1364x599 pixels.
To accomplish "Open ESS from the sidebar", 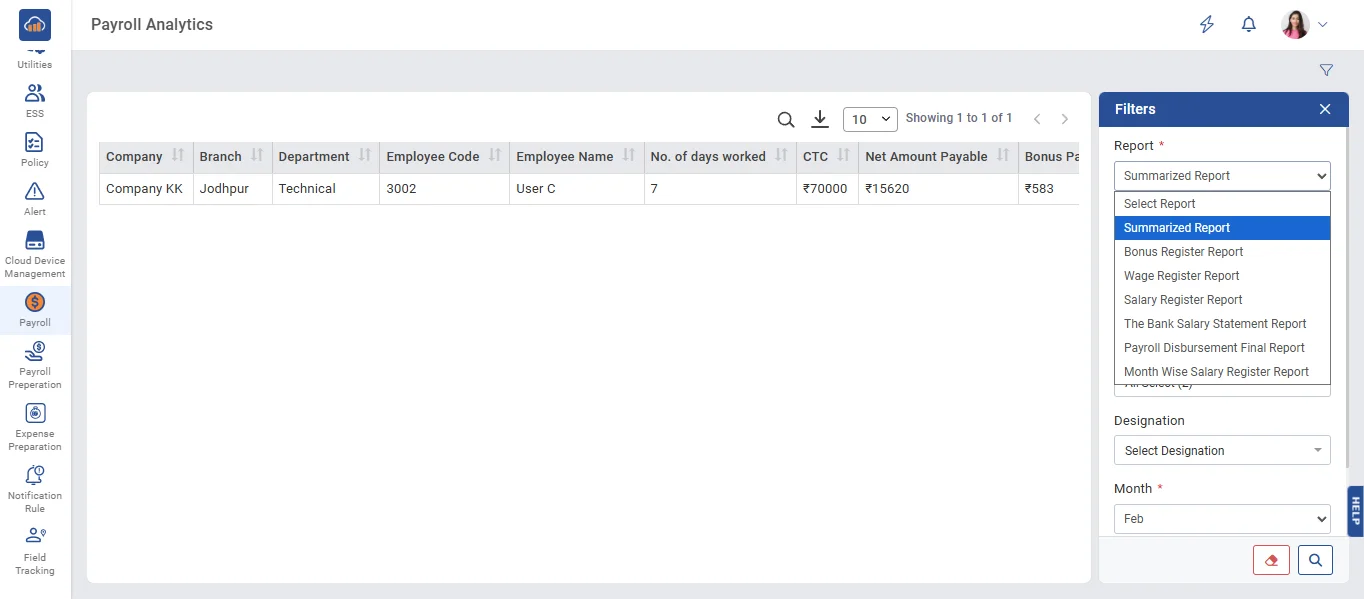I will tap(35, 100).
